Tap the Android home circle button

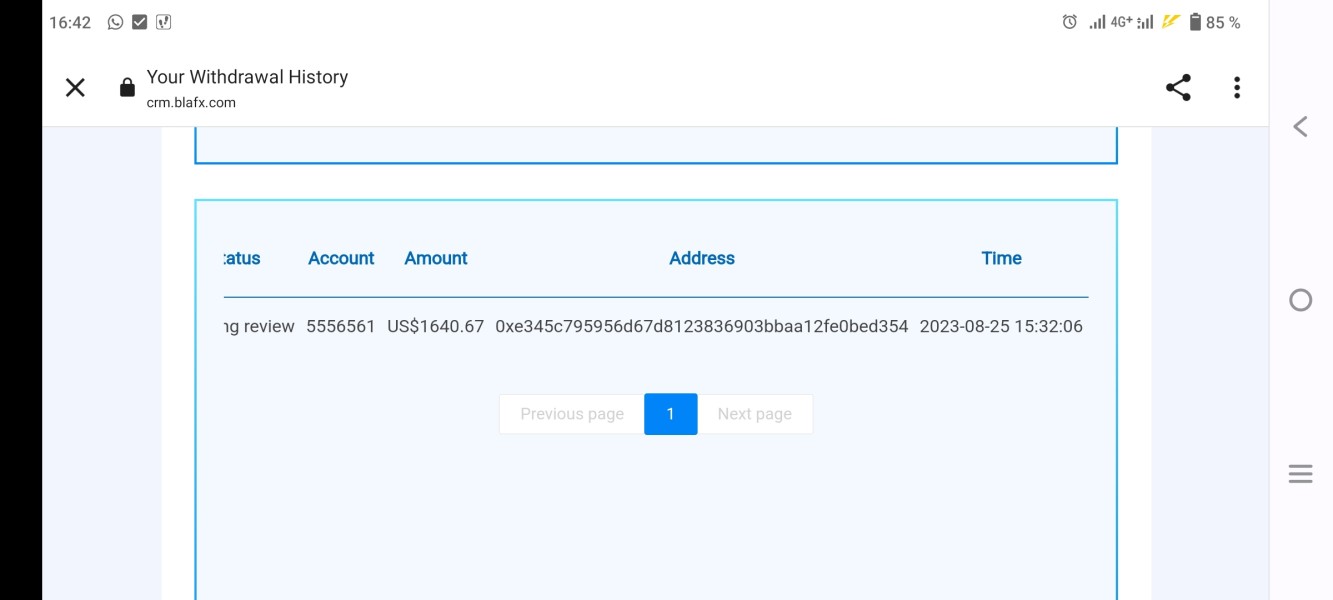click(x=1300, y=300)
